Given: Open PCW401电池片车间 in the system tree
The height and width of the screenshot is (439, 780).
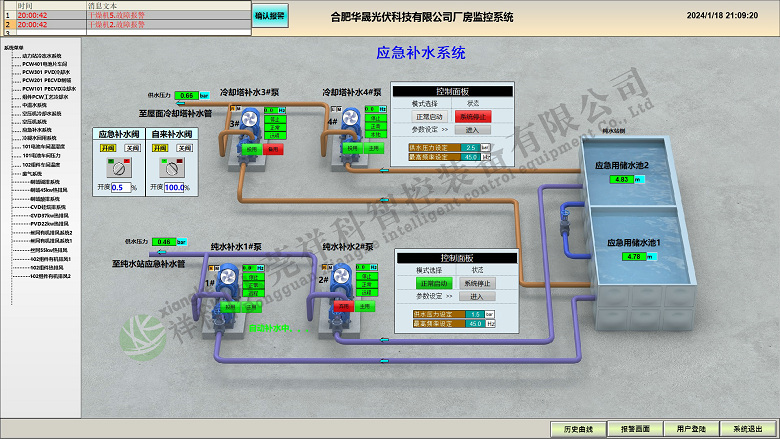Looking at the screenshot, I should (x=46, y=64).
